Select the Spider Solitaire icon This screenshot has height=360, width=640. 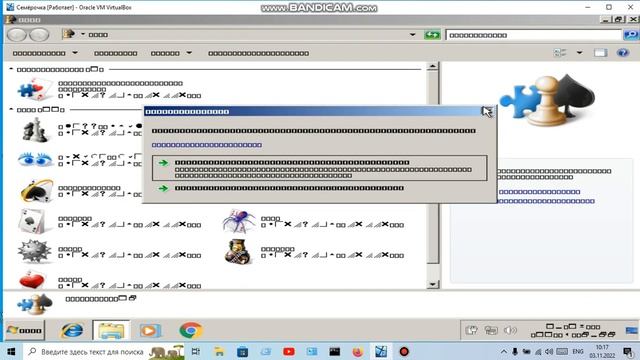pos(239,221)
